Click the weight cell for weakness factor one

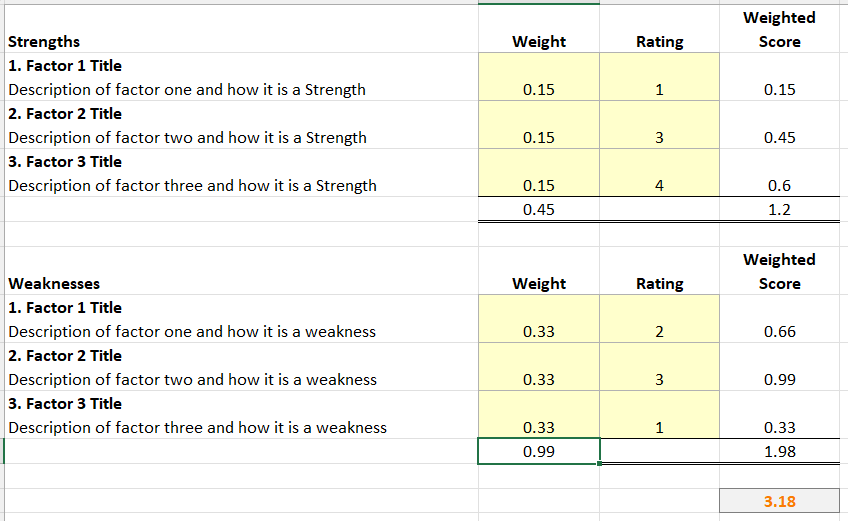pos(539,332)
